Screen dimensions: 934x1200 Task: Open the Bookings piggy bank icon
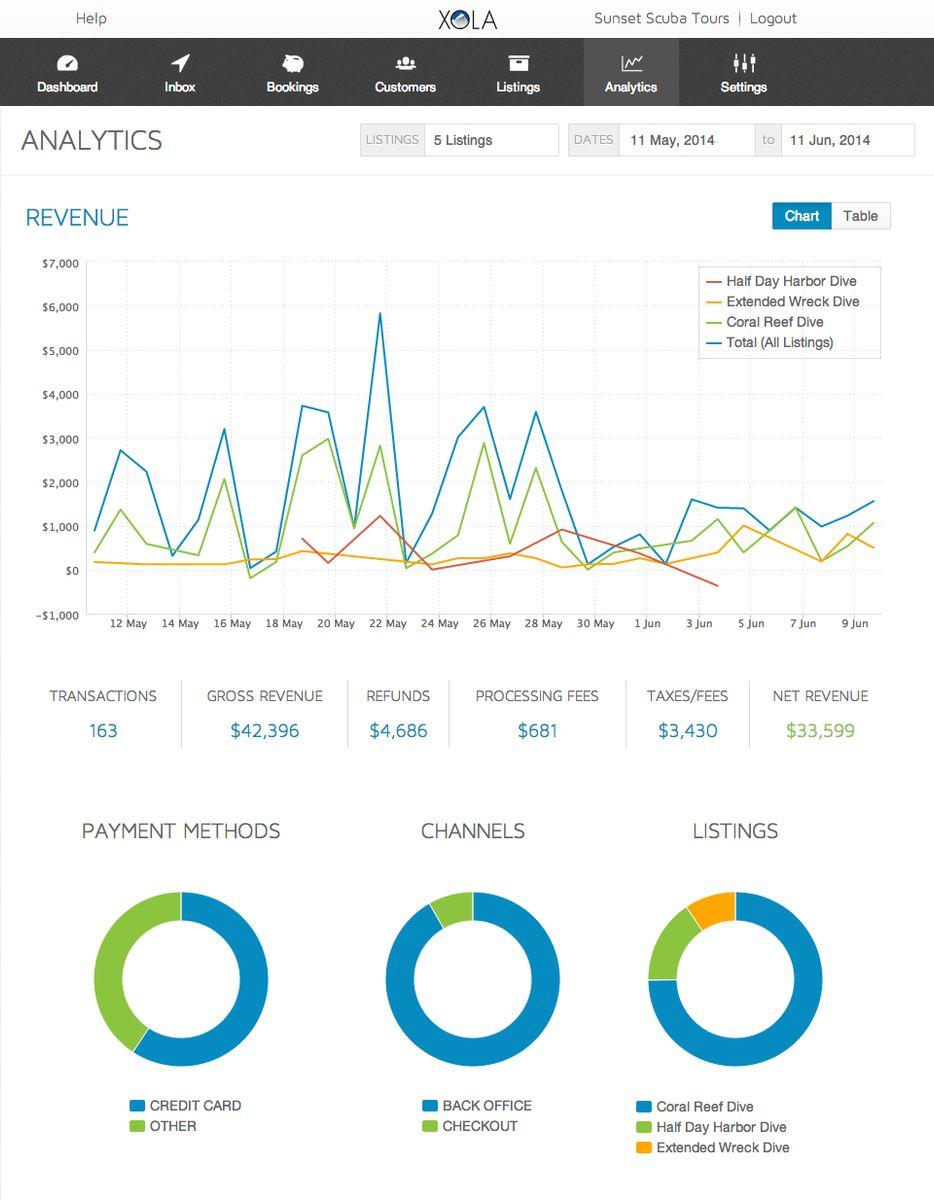click(x=292, y=63)
